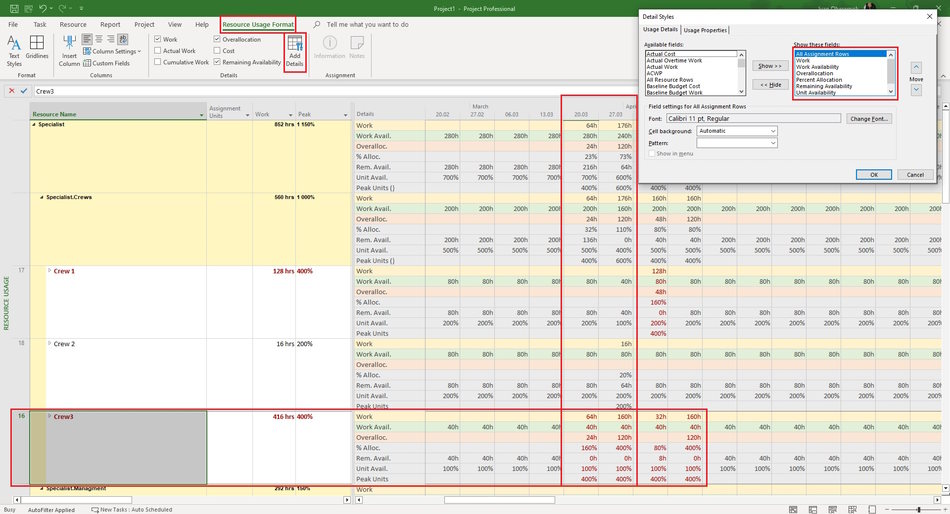The height and width of the screenshot is (514, 950).
Task: Open Work column filter arrow
Action: (x=291, y=115)
